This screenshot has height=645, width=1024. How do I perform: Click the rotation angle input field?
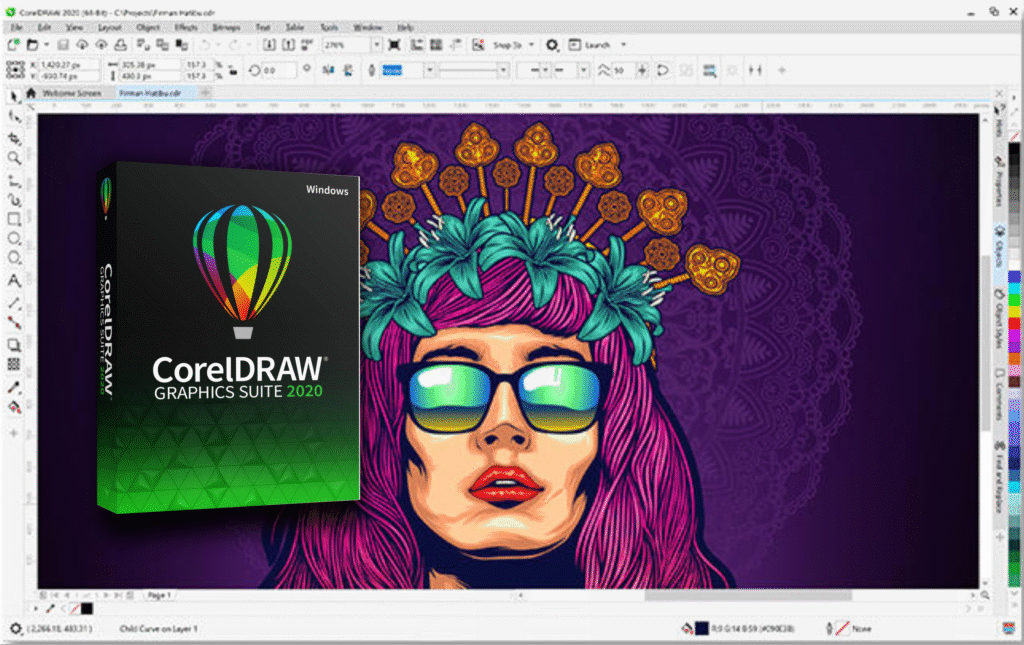click(x=279, y=70)
